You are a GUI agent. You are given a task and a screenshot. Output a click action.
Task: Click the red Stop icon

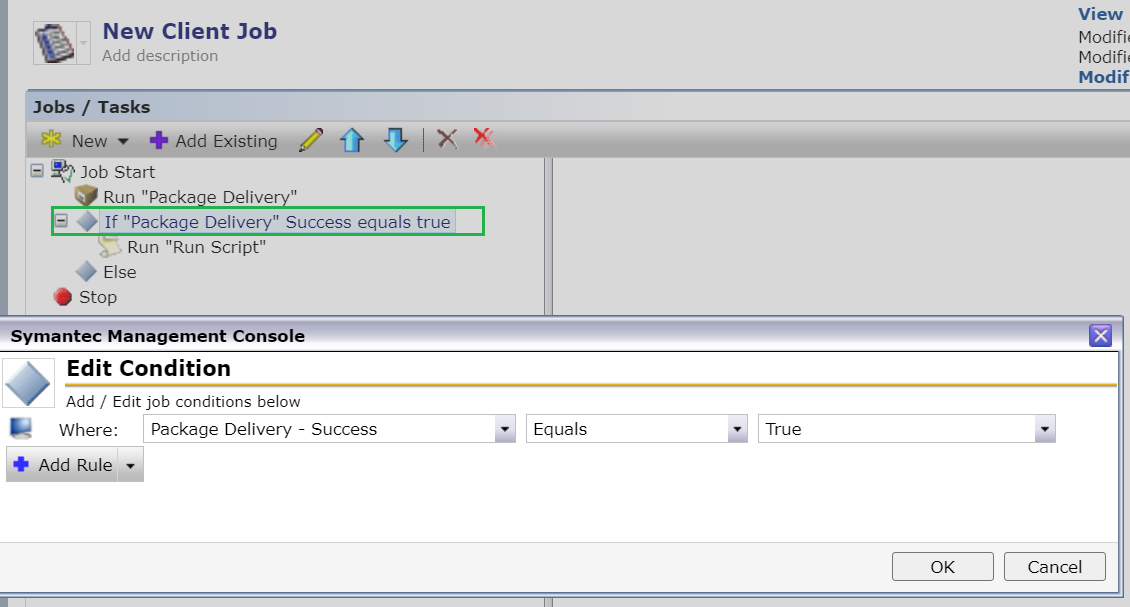(63, 297)
